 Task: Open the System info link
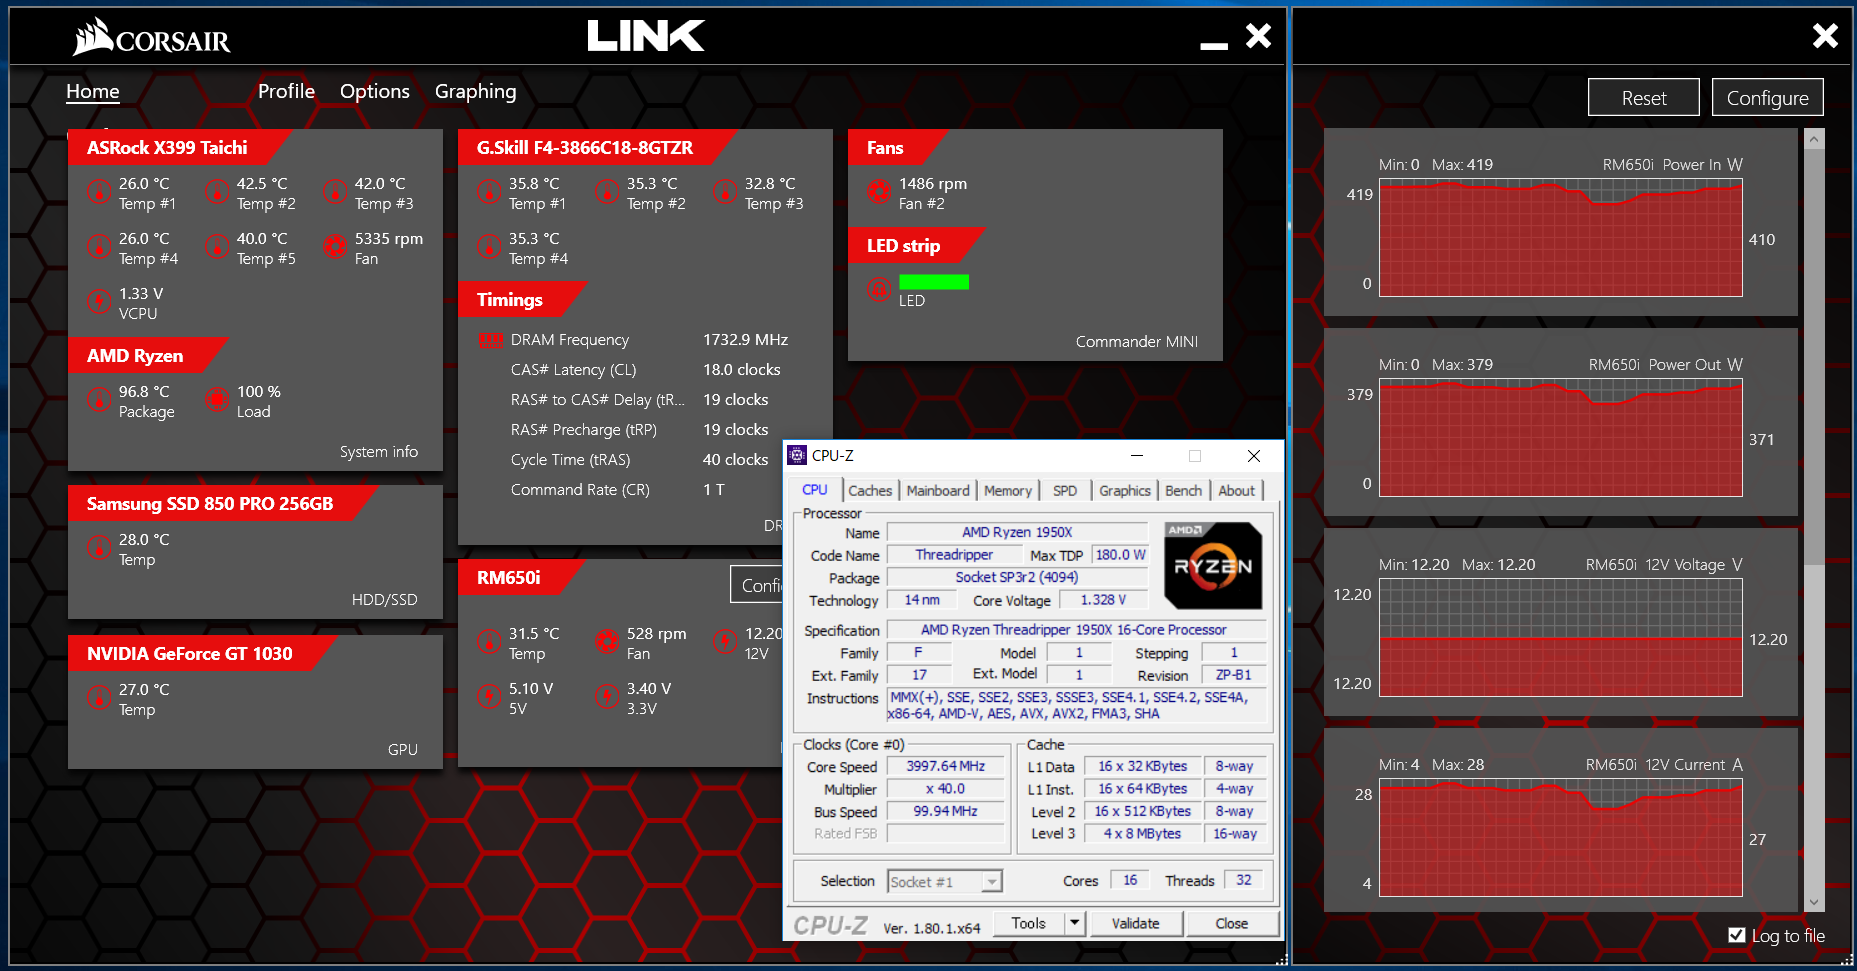pyautogui.click(x=379, y=452)
